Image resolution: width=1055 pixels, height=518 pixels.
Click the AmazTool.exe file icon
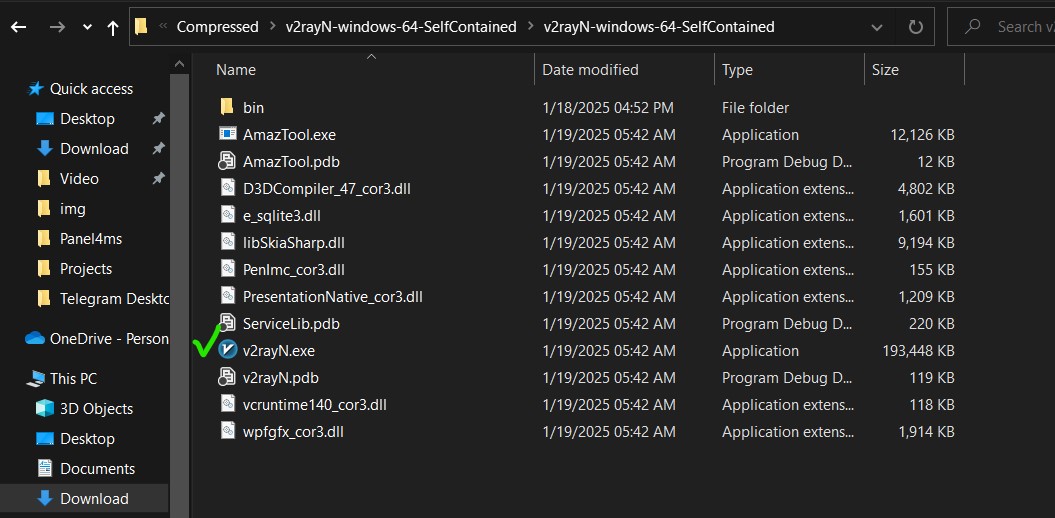(227, 135)
